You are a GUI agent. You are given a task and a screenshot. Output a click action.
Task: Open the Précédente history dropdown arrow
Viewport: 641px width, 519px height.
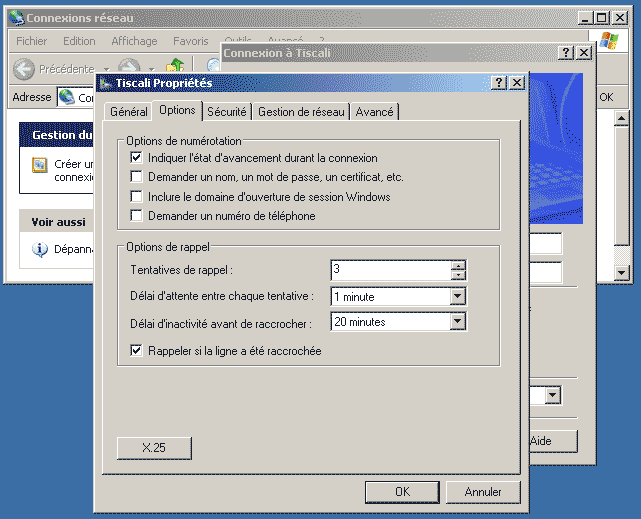[x=106, y=69]
